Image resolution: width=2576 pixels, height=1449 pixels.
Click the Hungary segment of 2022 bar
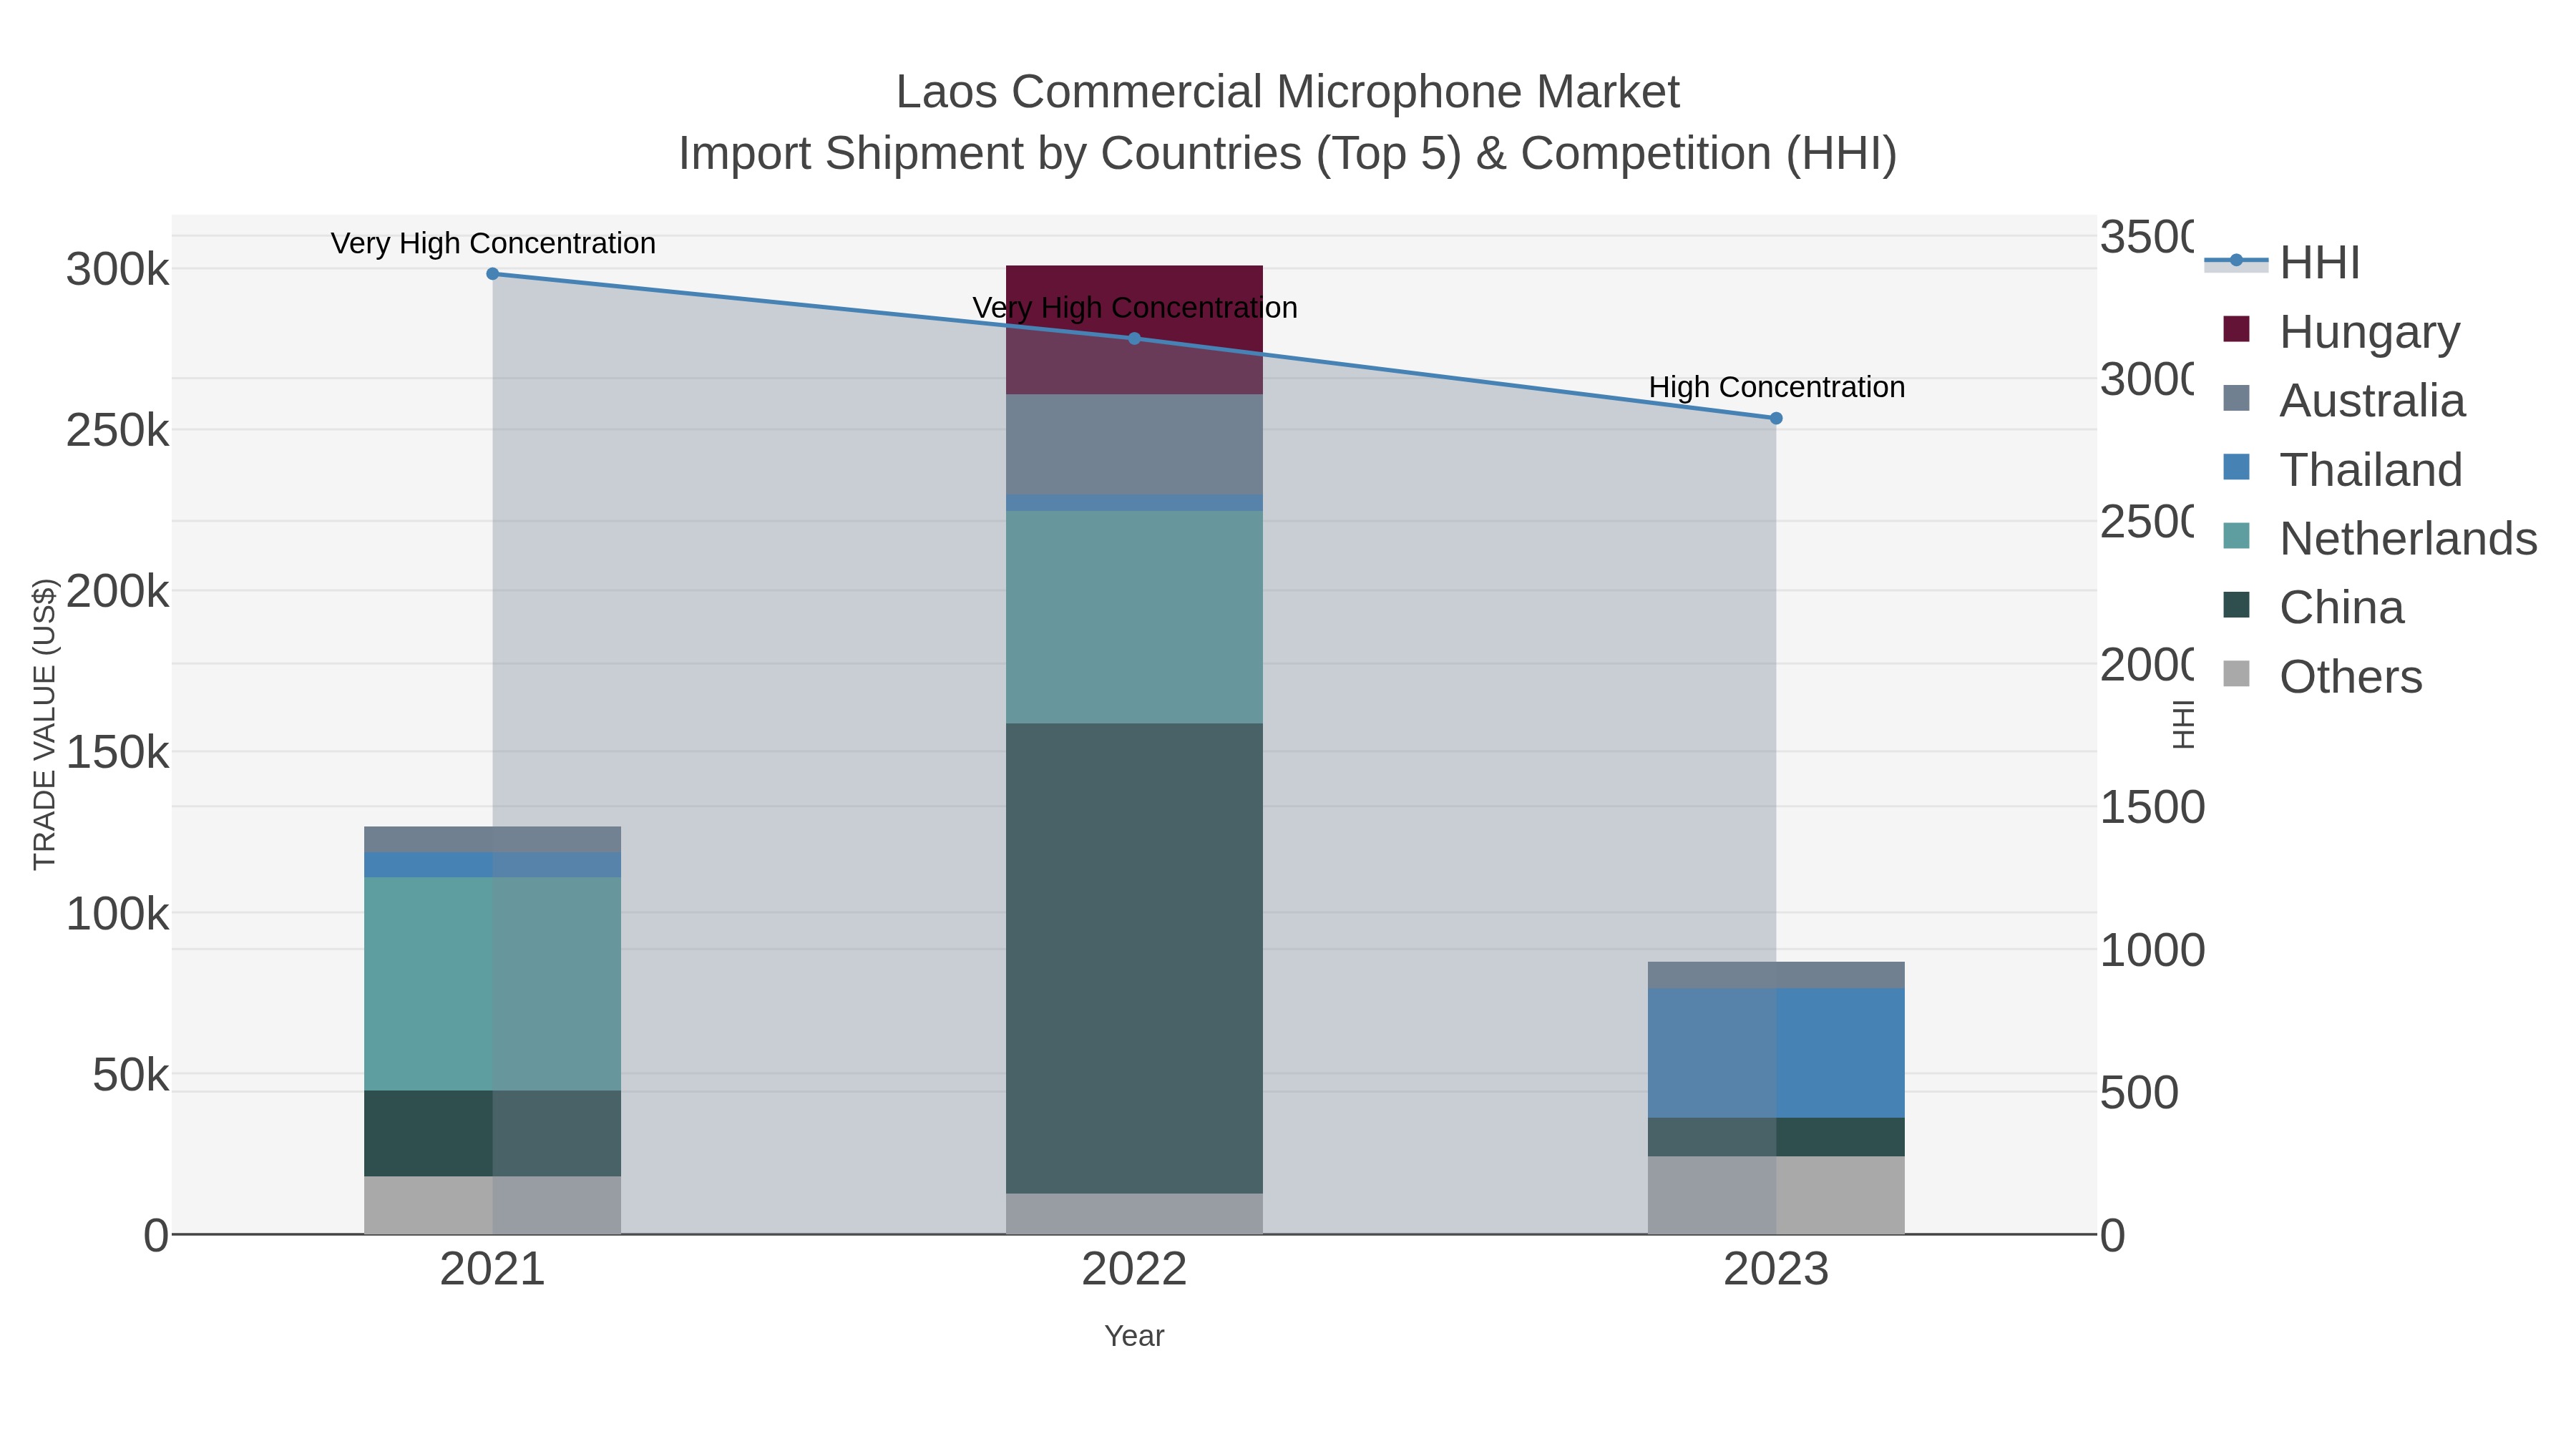(x=1134, y=329)
